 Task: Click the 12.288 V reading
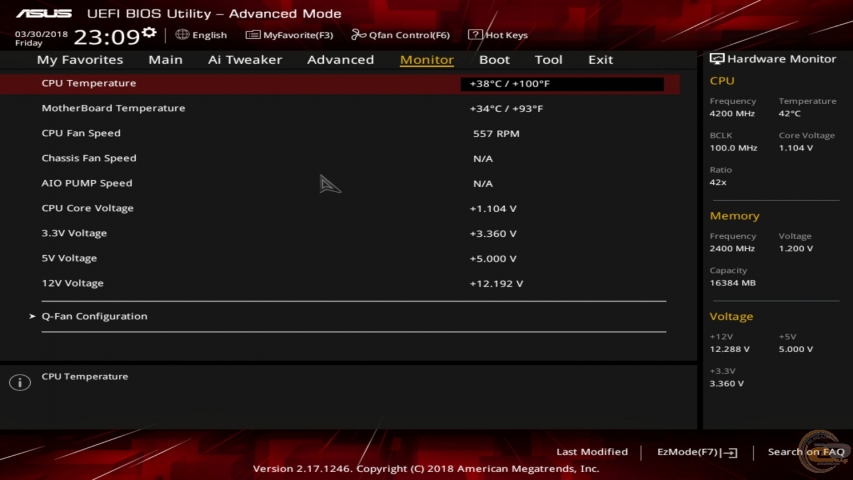pyautogui.click(x=730, y=349)
